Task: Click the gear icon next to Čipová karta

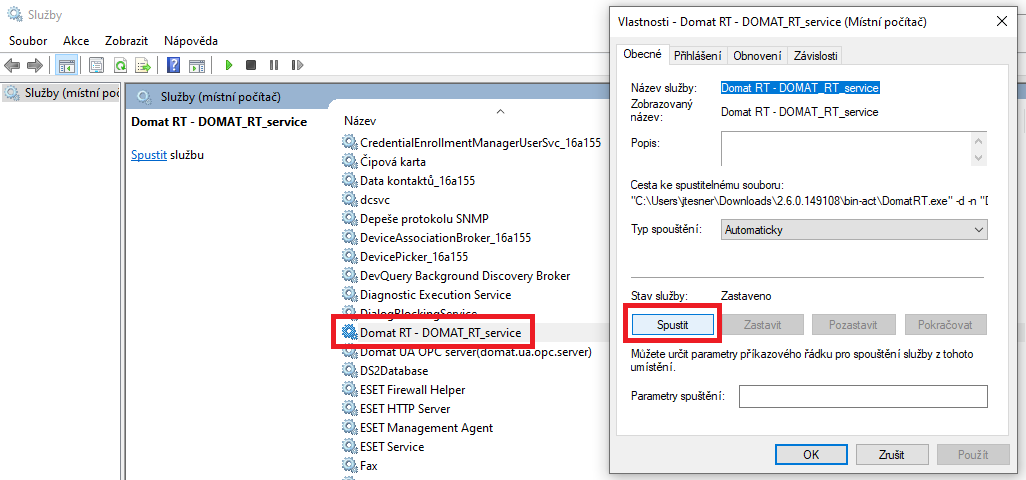Action: [x=350, y=162]
